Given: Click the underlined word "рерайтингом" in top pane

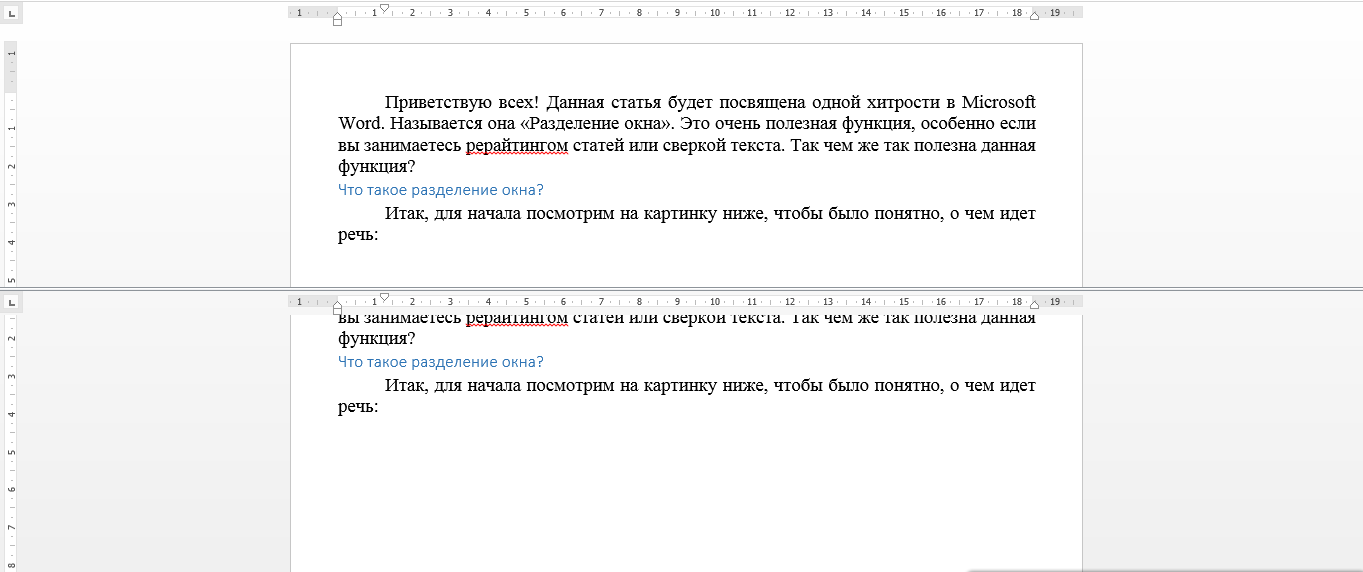Looking at the screenshot, I should pyautogui.click(x=517, y=146).
